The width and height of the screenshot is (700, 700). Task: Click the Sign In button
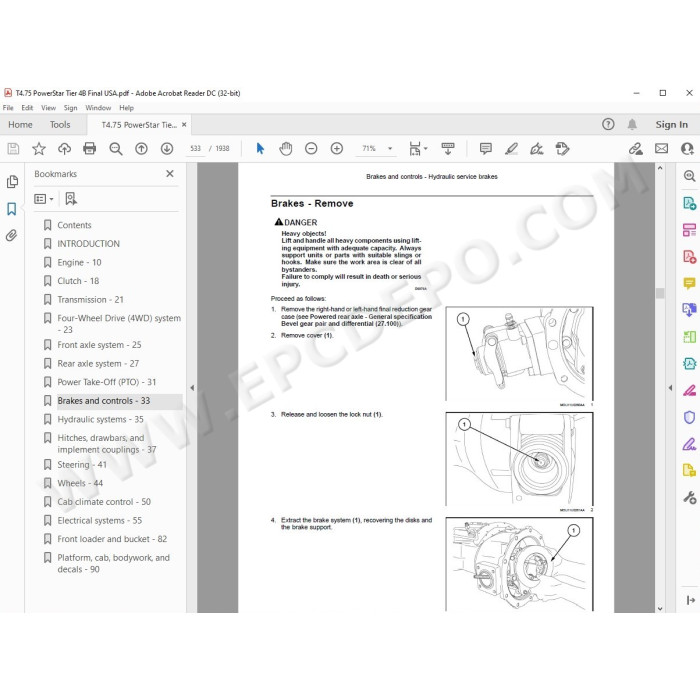click(x=671, y=125)
